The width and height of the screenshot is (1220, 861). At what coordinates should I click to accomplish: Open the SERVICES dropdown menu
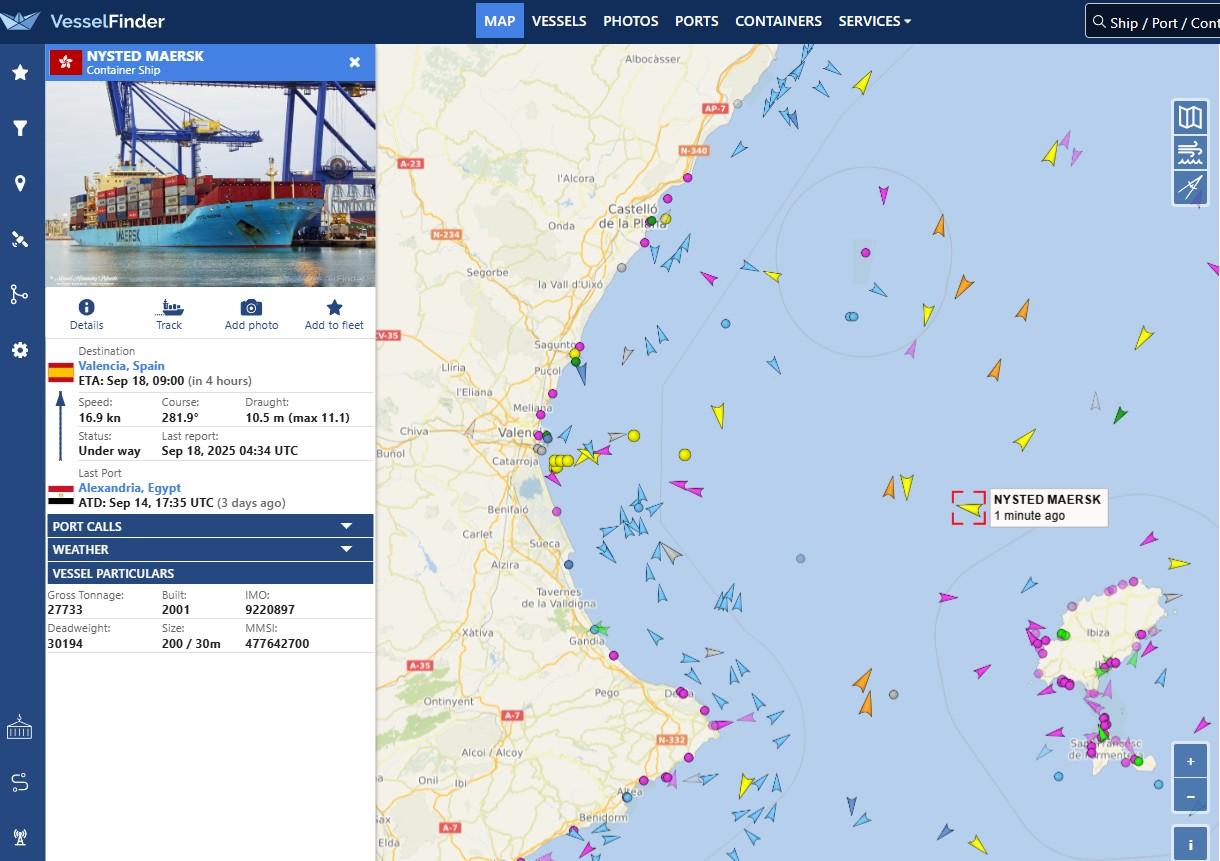[874, 20]
